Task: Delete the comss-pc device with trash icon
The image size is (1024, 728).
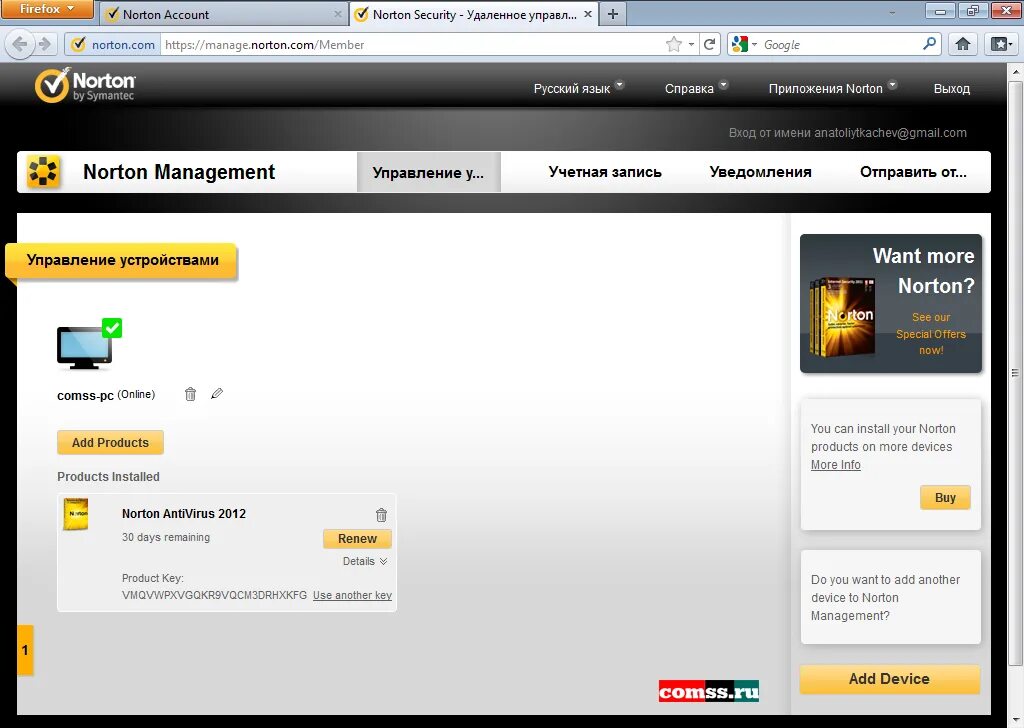Action: [190, 394]
